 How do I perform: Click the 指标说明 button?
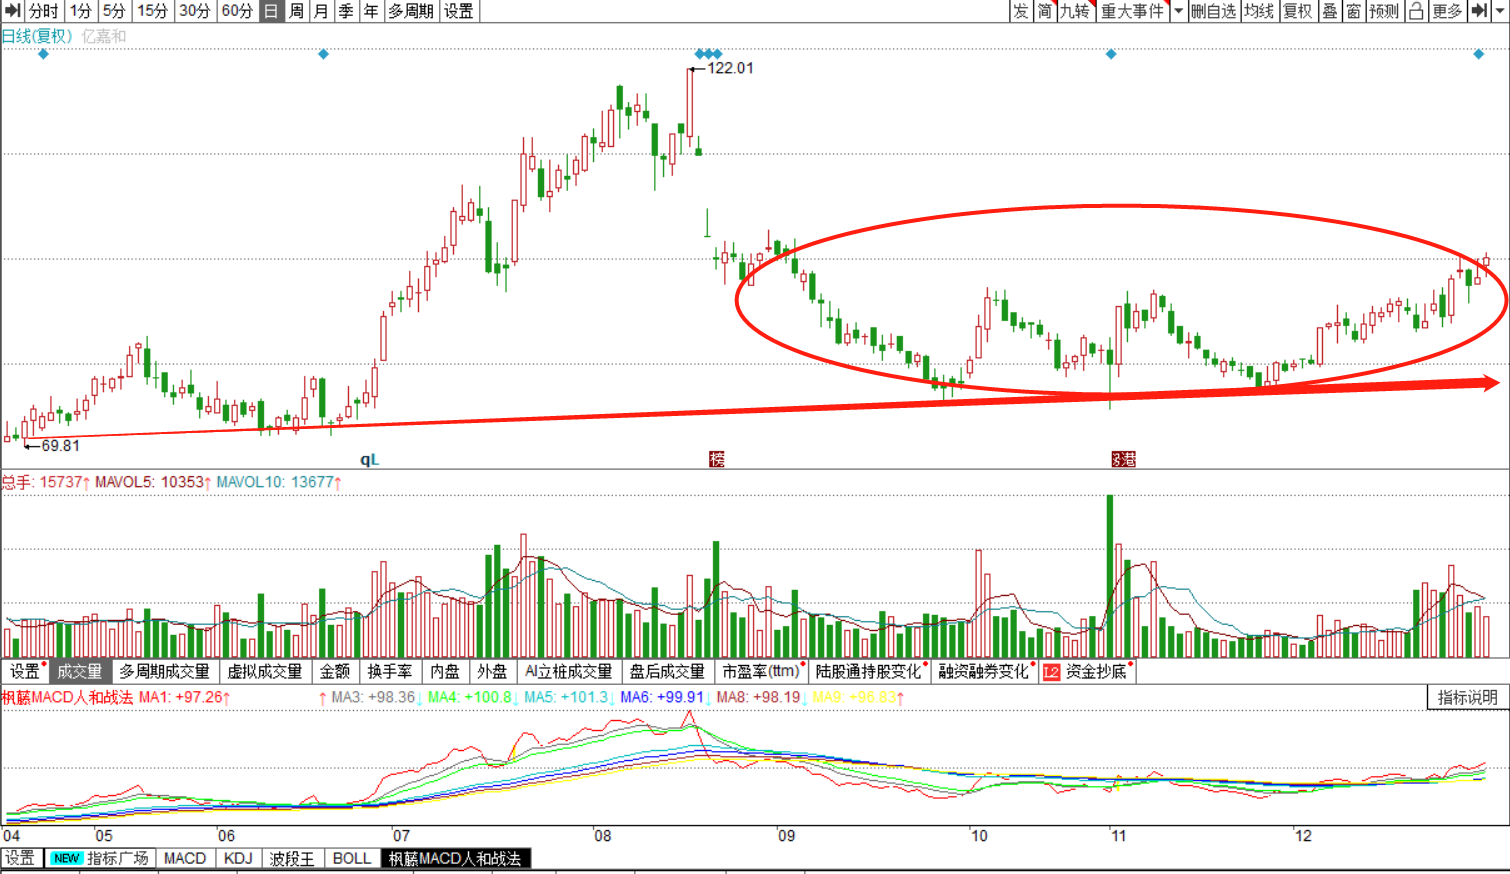(x=1468, y=697)
